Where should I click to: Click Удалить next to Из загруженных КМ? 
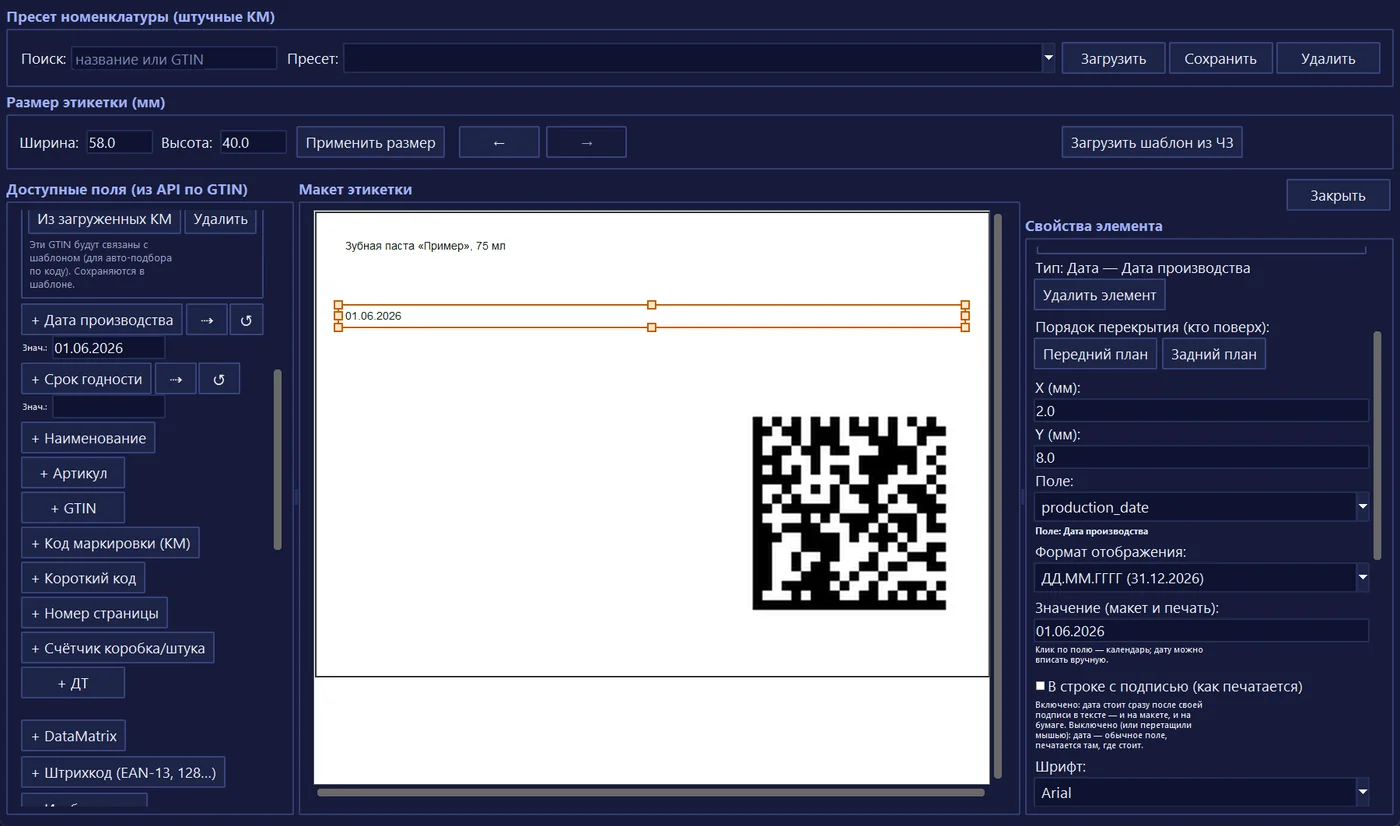pyautogui.click(x=221, y=219)
